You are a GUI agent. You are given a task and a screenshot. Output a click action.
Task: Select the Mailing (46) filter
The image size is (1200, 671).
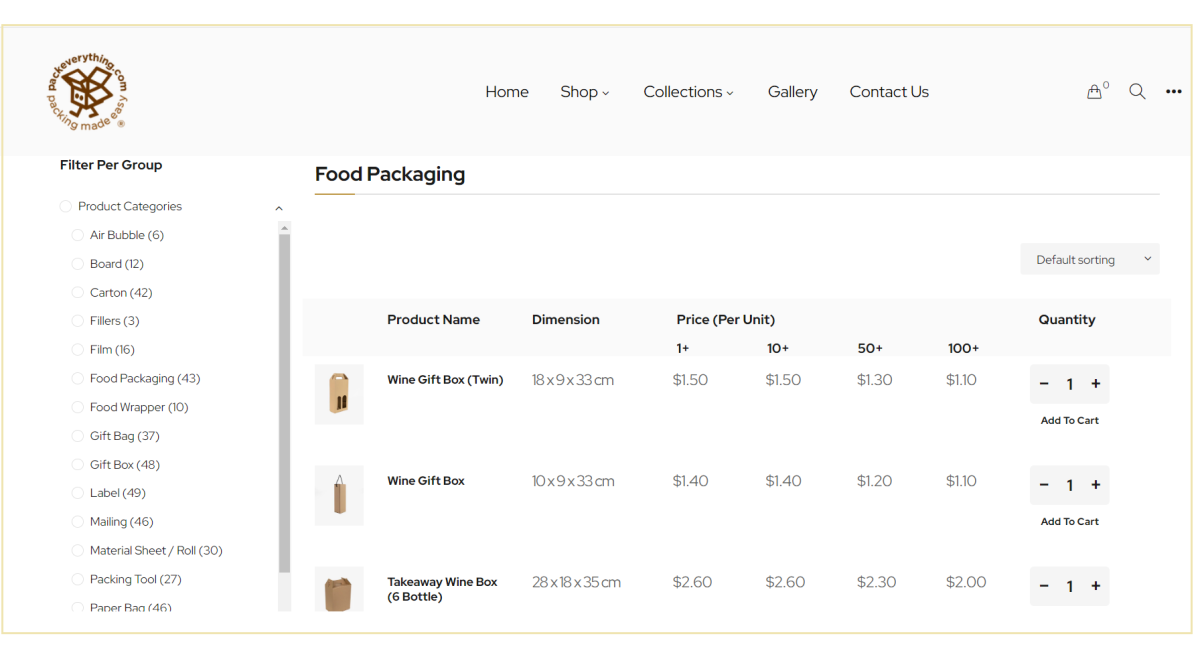[x=78, y=522]
